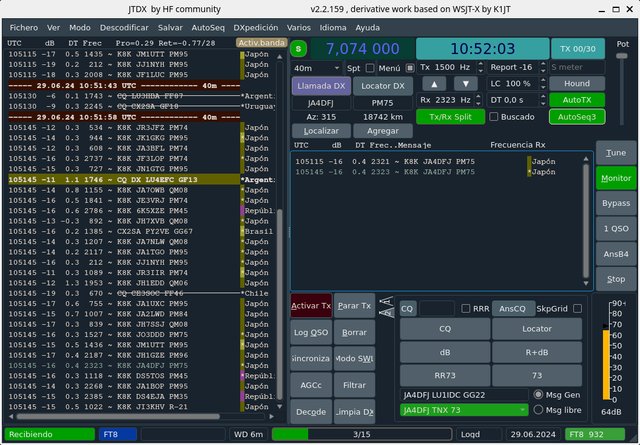Click the Parar Tx button
The height and width of the screenshot is (445, 640).
(354, 306)
